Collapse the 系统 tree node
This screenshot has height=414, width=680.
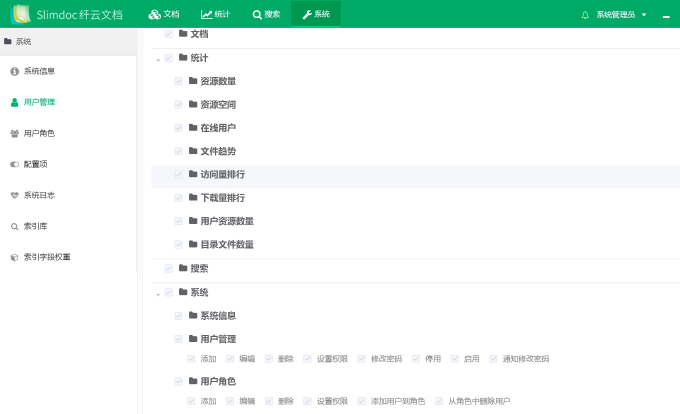pyautogui.click(x=158, y=293)
